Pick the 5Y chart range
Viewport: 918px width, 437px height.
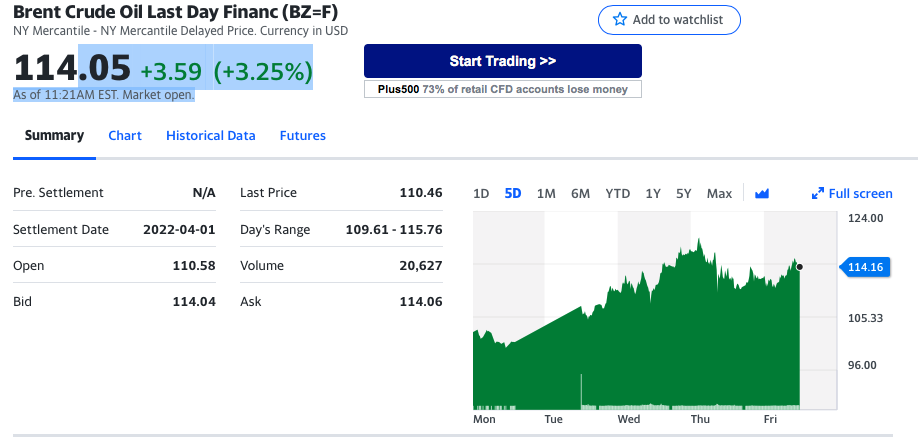pyautogui.click(x=684, y=193)
